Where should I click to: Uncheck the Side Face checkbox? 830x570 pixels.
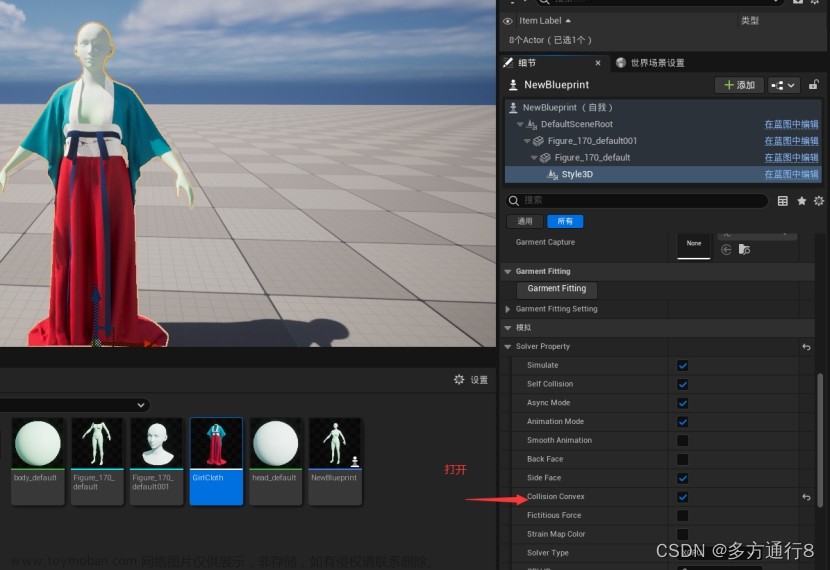(x=683, y=478)
